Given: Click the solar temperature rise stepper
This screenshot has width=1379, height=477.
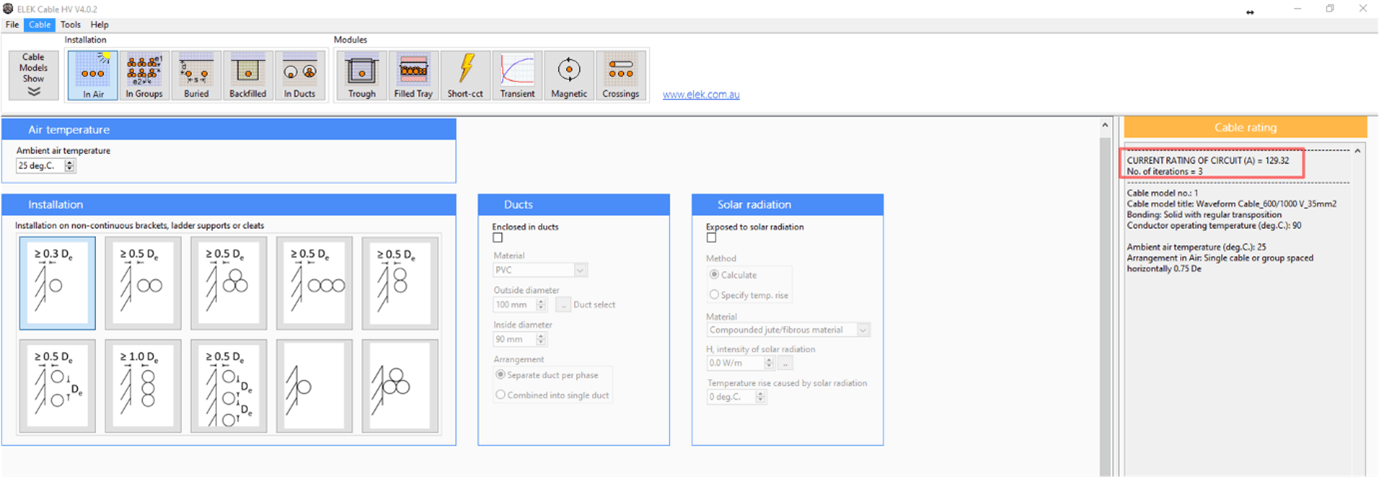Looking at the screenshot, I should tap(760, 397).
